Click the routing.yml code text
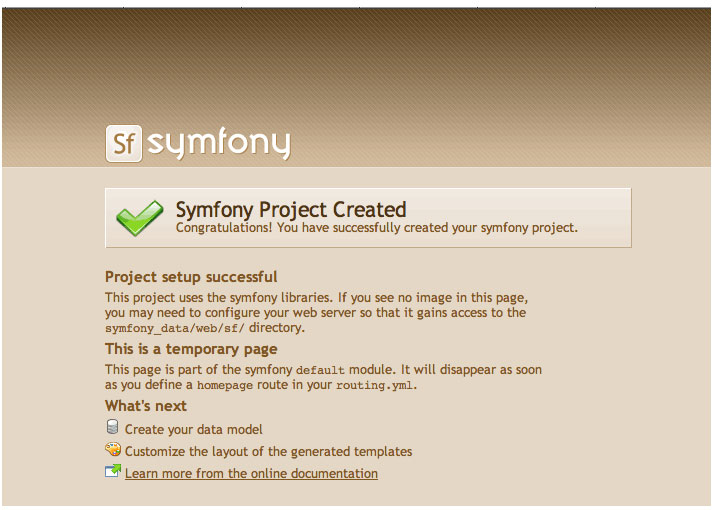Image resolution: width=714 pixels, height=510 pixels. click(x=374, y=386)
